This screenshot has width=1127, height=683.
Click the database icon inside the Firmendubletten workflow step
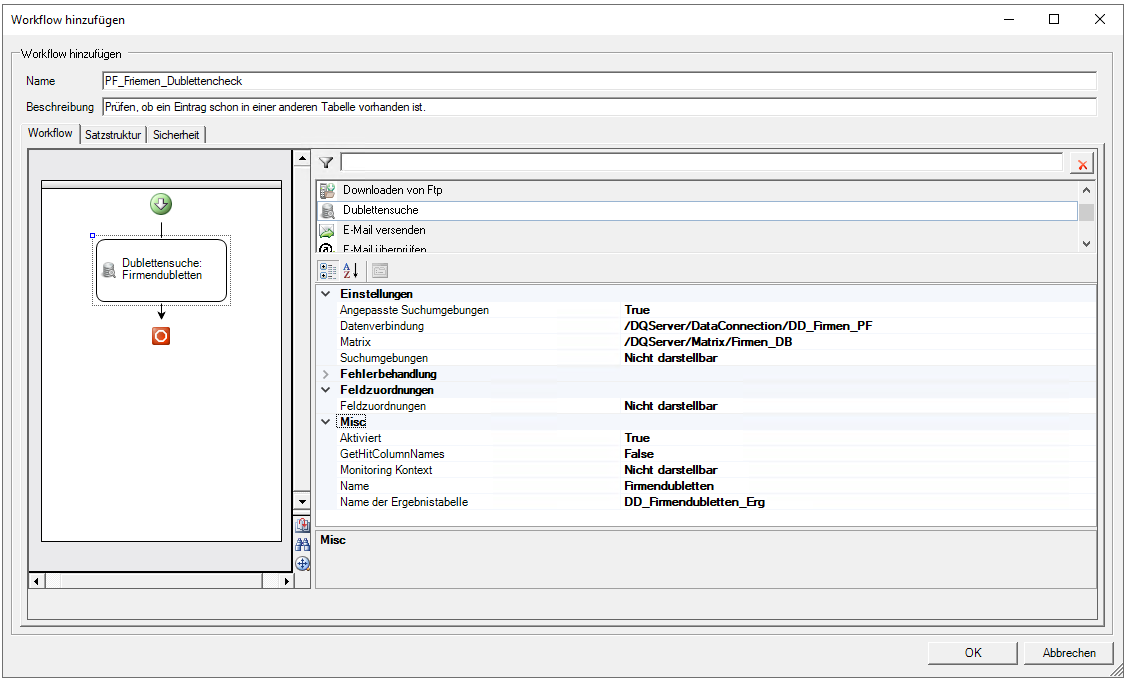pyautogui.click(x=109, y=270)
